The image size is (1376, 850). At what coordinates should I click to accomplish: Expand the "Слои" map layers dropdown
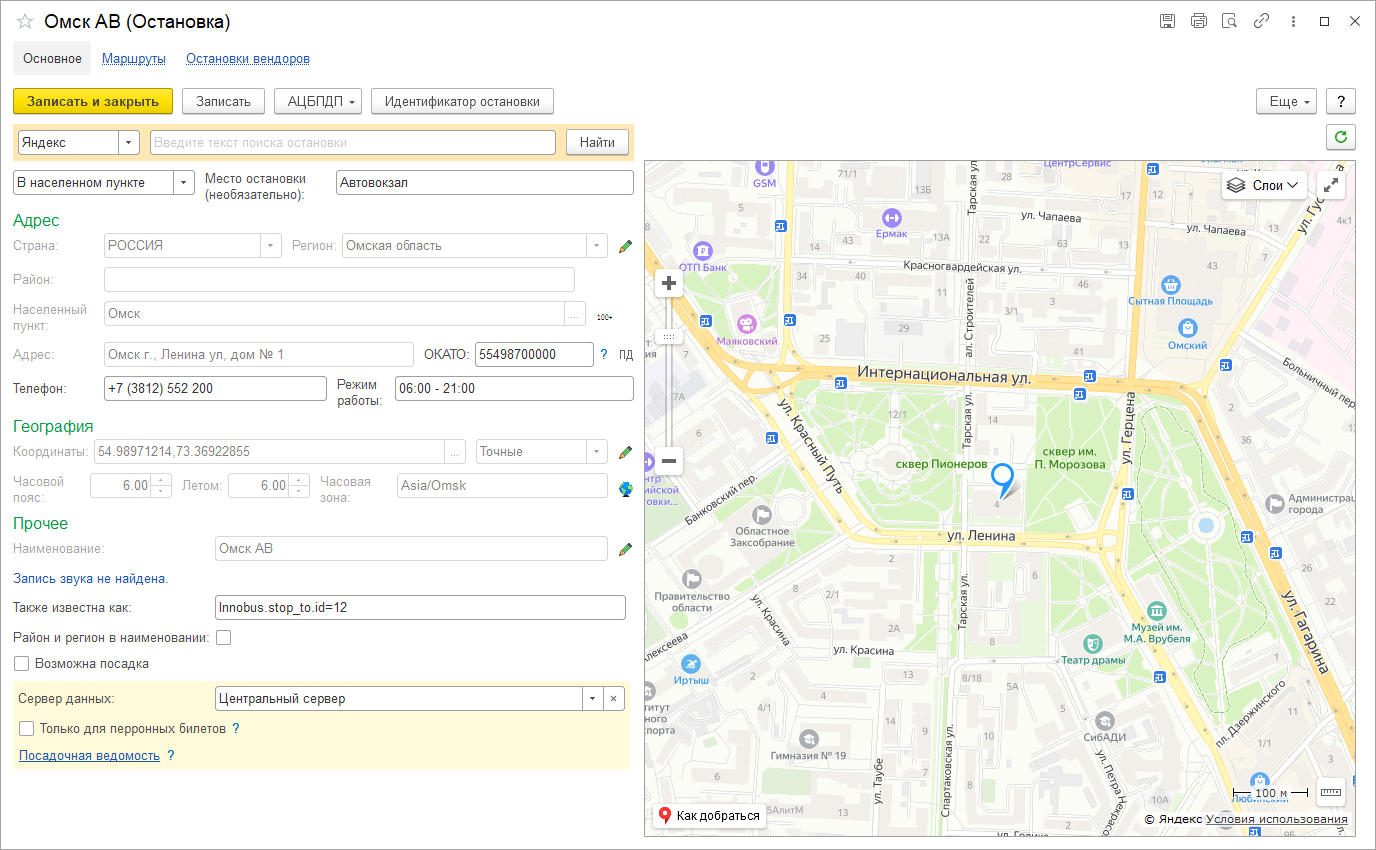point(1264,185)
